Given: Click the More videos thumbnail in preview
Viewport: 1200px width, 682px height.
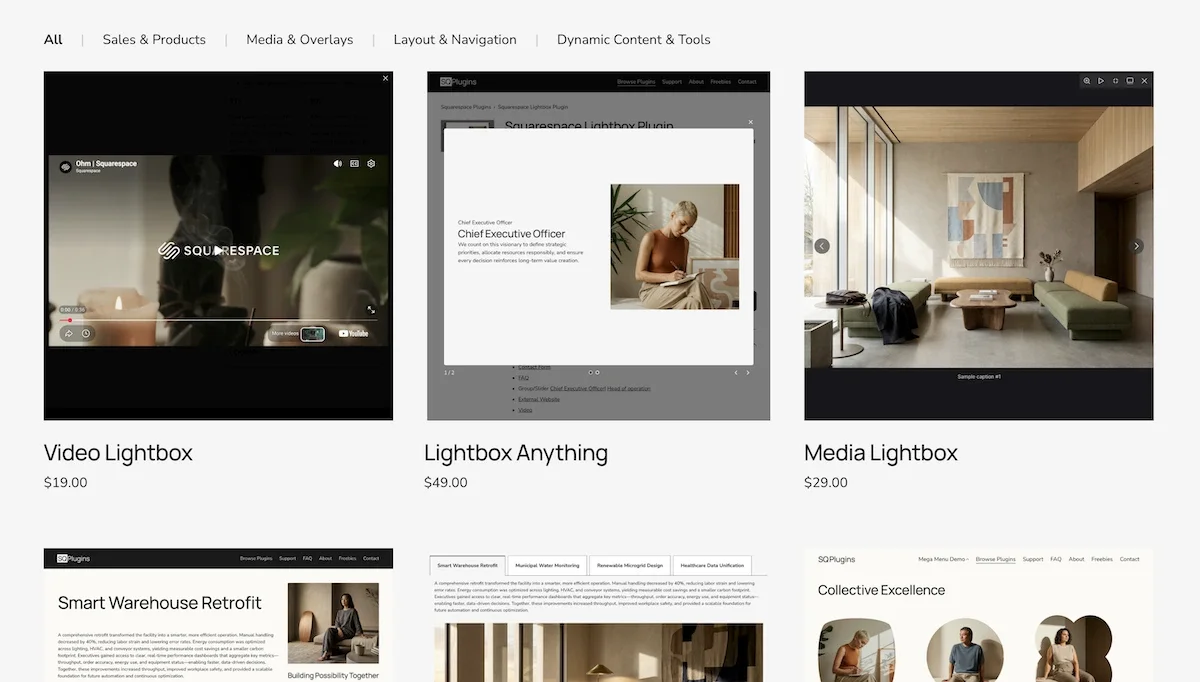Looking at the screenshot, I should [x=313, y=334].
